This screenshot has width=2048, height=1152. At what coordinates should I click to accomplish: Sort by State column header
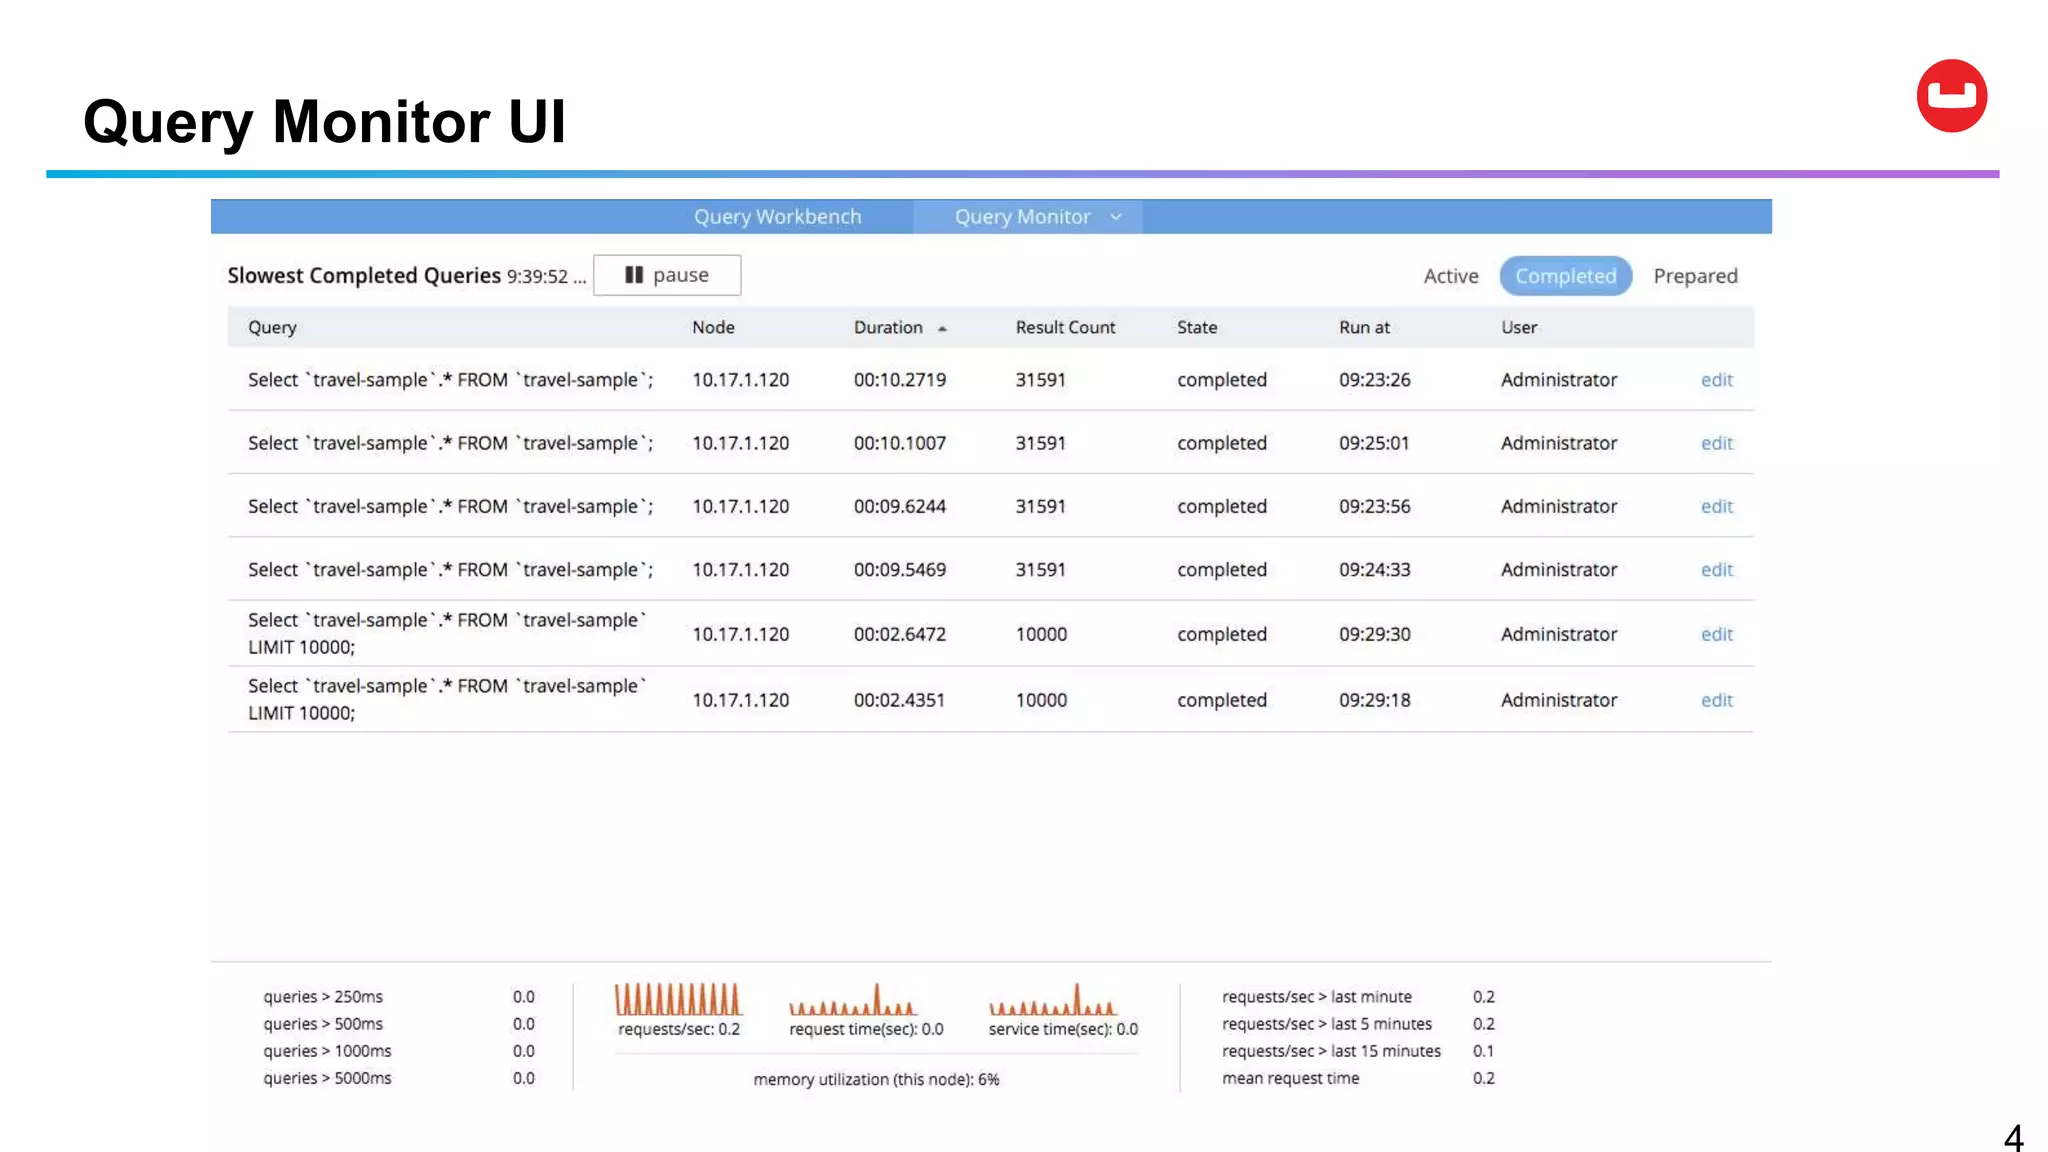1197,327
